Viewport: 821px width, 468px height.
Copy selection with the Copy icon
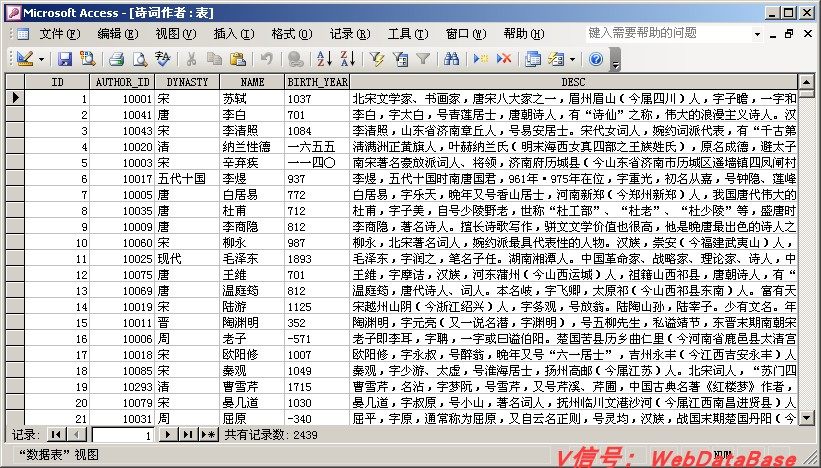[214, 59]
